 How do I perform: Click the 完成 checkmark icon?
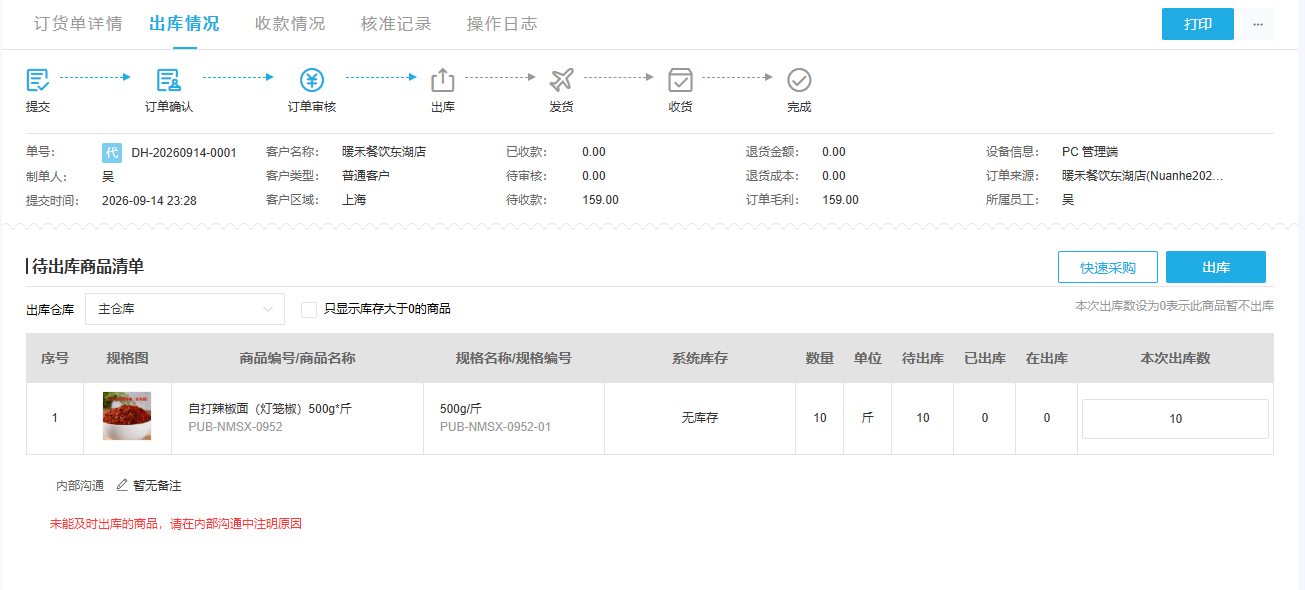[x=799, y=80]
